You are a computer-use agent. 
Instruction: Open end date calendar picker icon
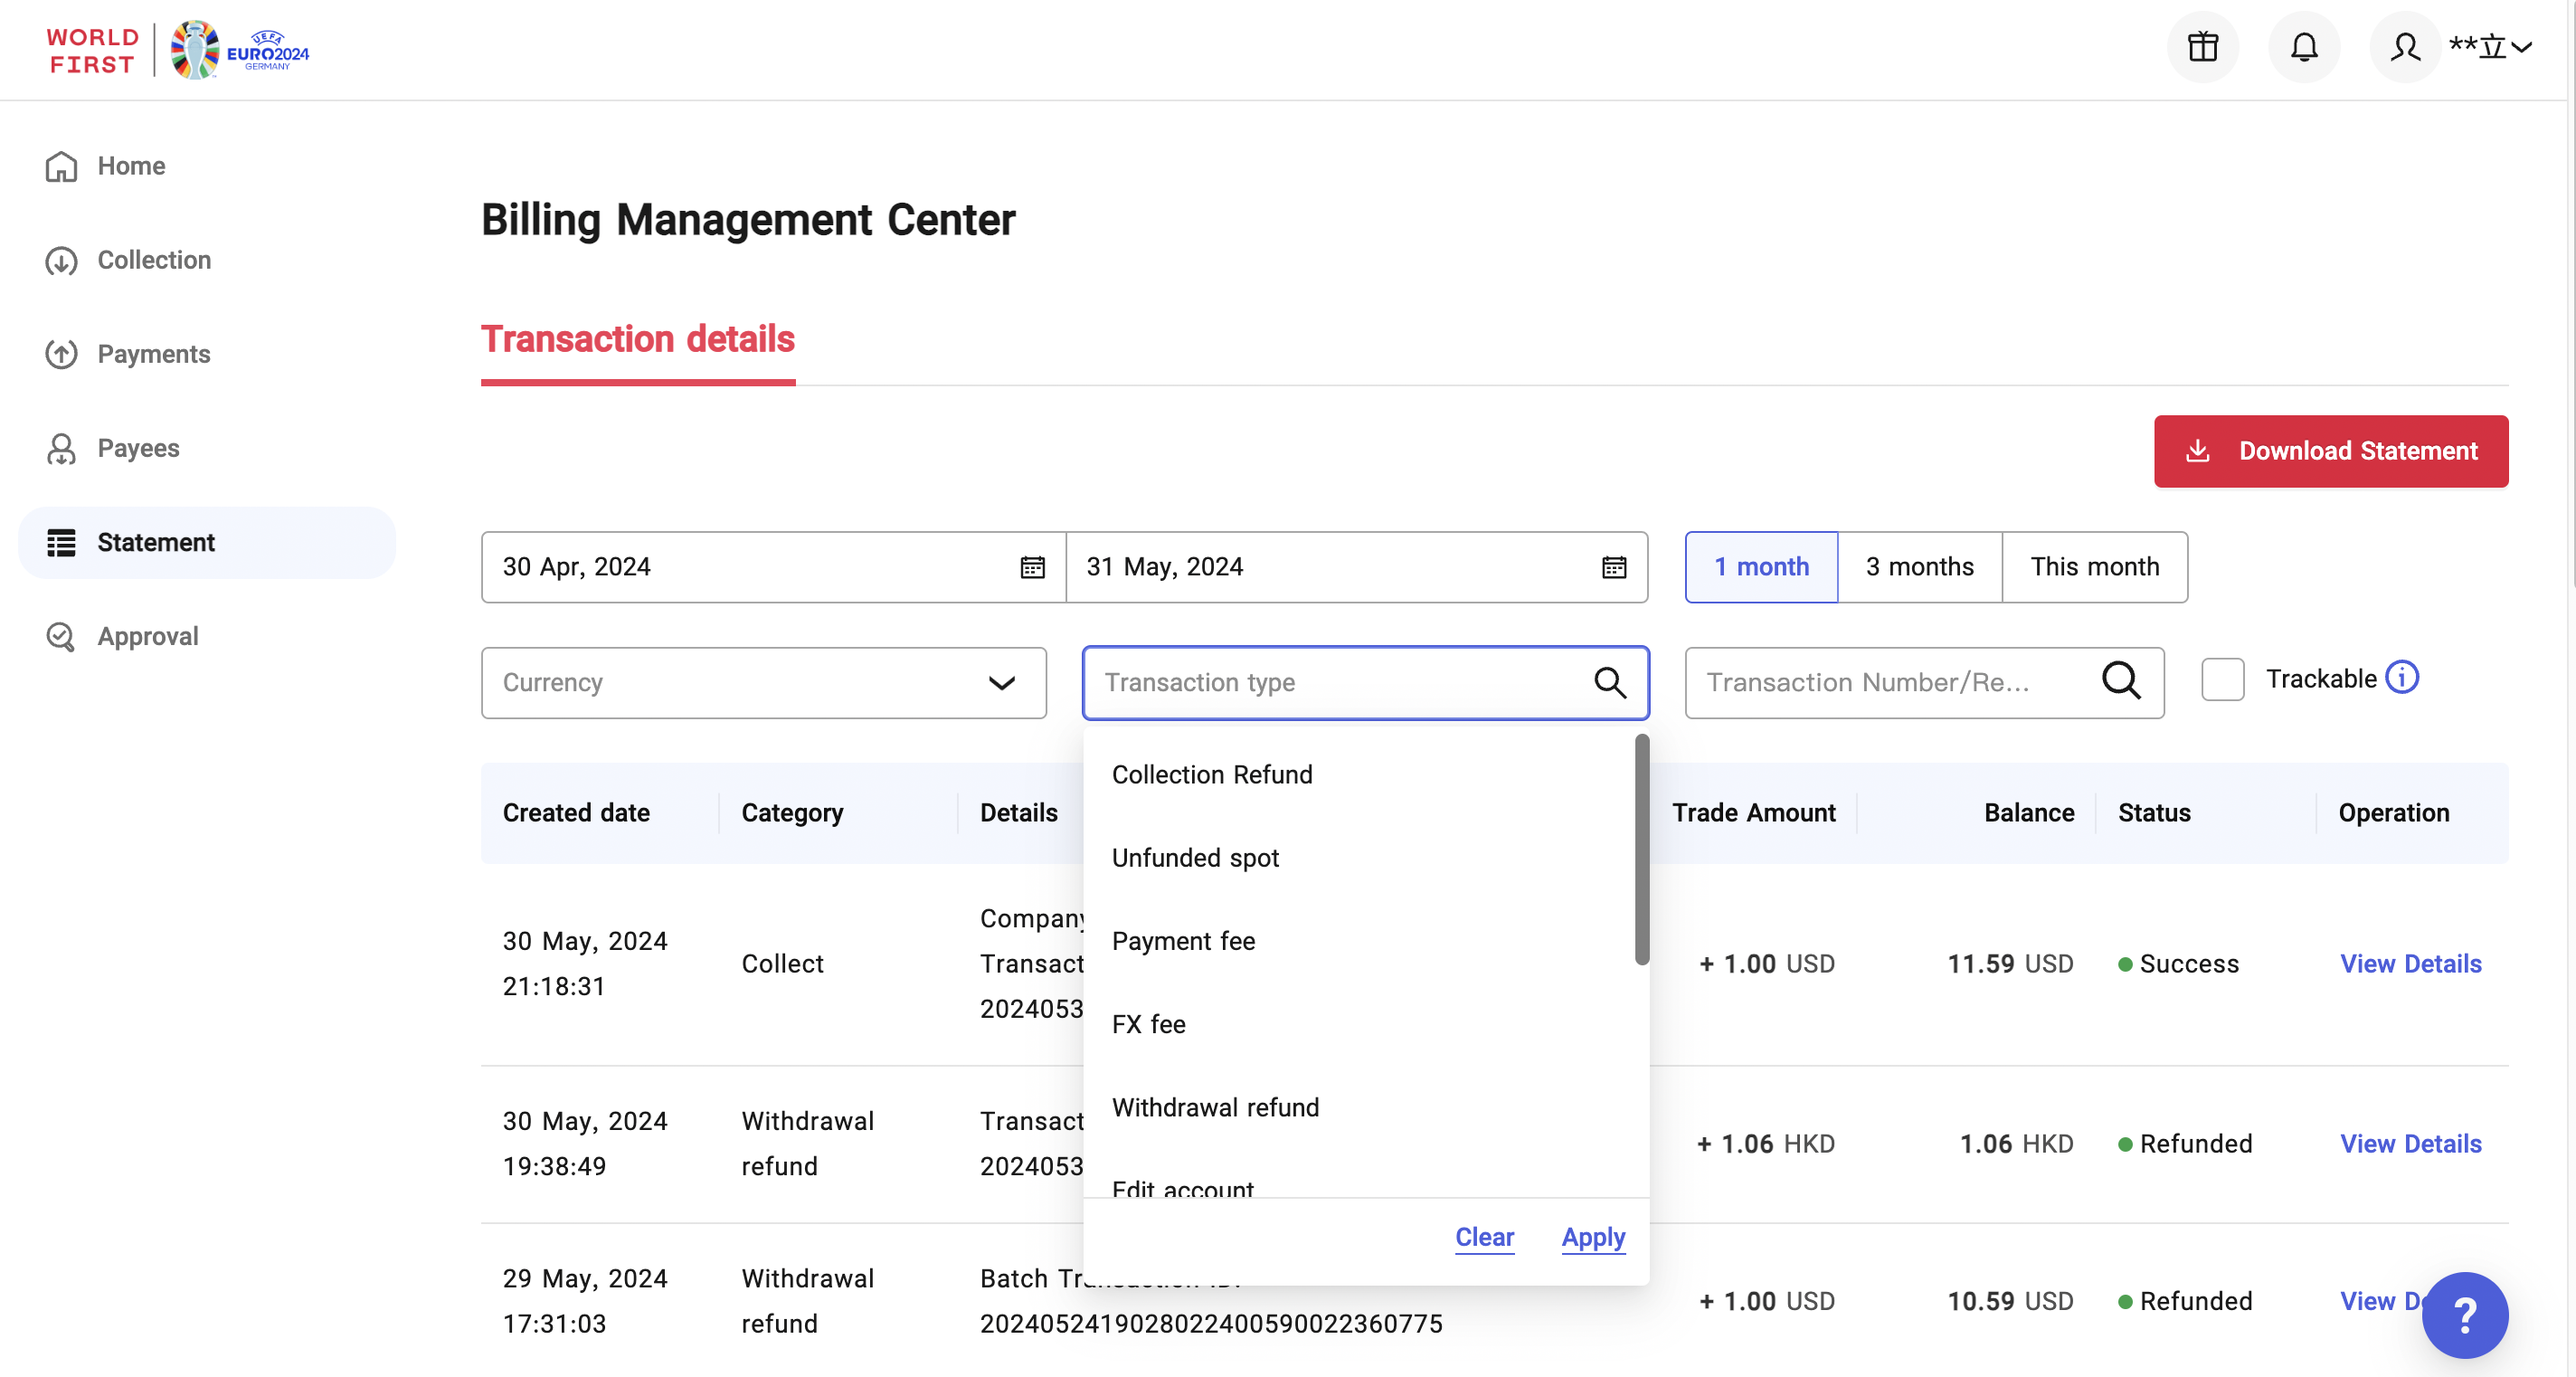tap(1614, 567)
